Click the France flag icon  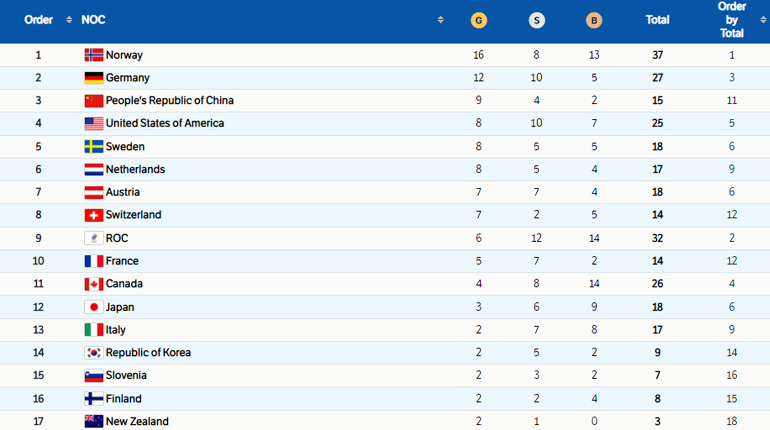click(94, 261)
